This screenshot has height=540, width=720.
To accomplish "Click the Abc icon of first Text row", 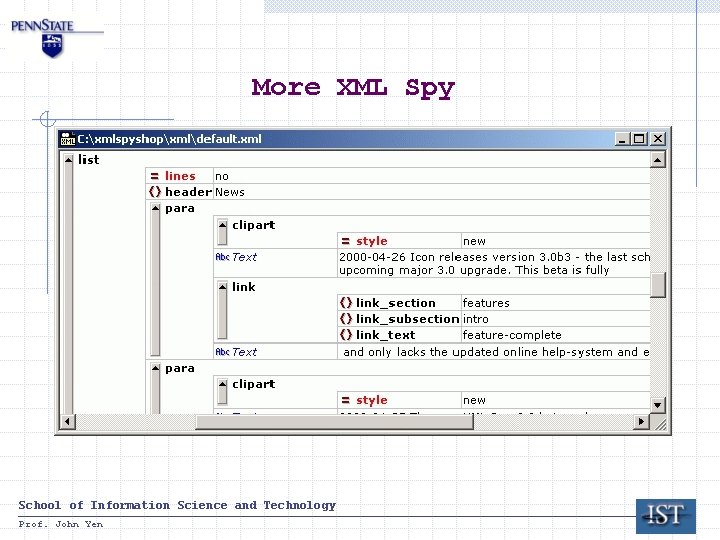I will tap(222, 257).
